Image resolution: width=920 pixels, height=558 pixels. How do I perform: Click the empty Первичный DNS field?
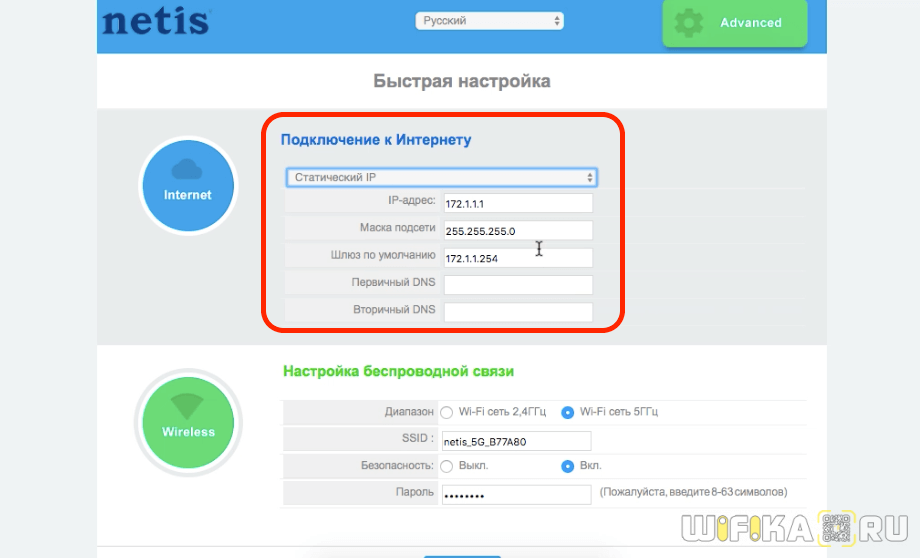[x=517, y=284]
